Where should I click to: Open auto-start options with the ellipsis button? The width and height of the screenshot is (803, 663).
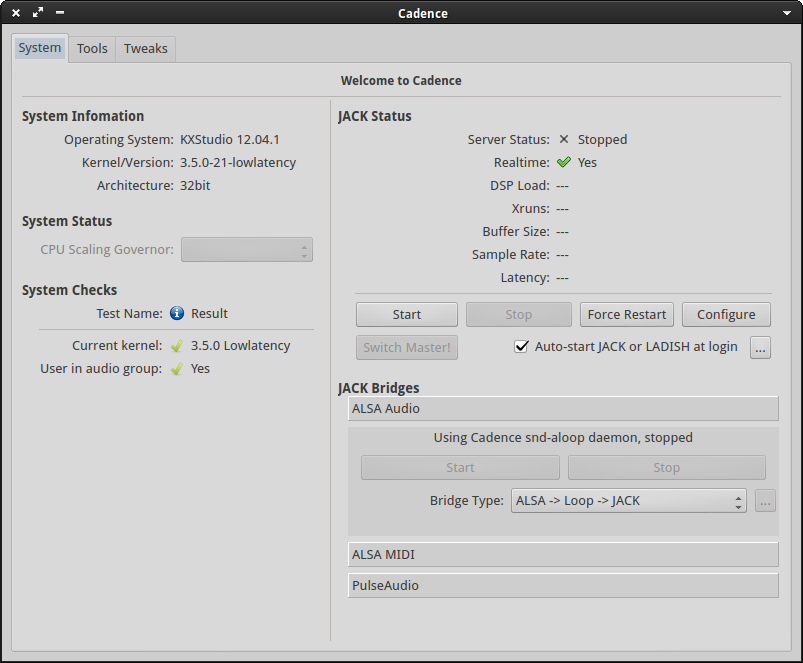click(x=760, y=348)
